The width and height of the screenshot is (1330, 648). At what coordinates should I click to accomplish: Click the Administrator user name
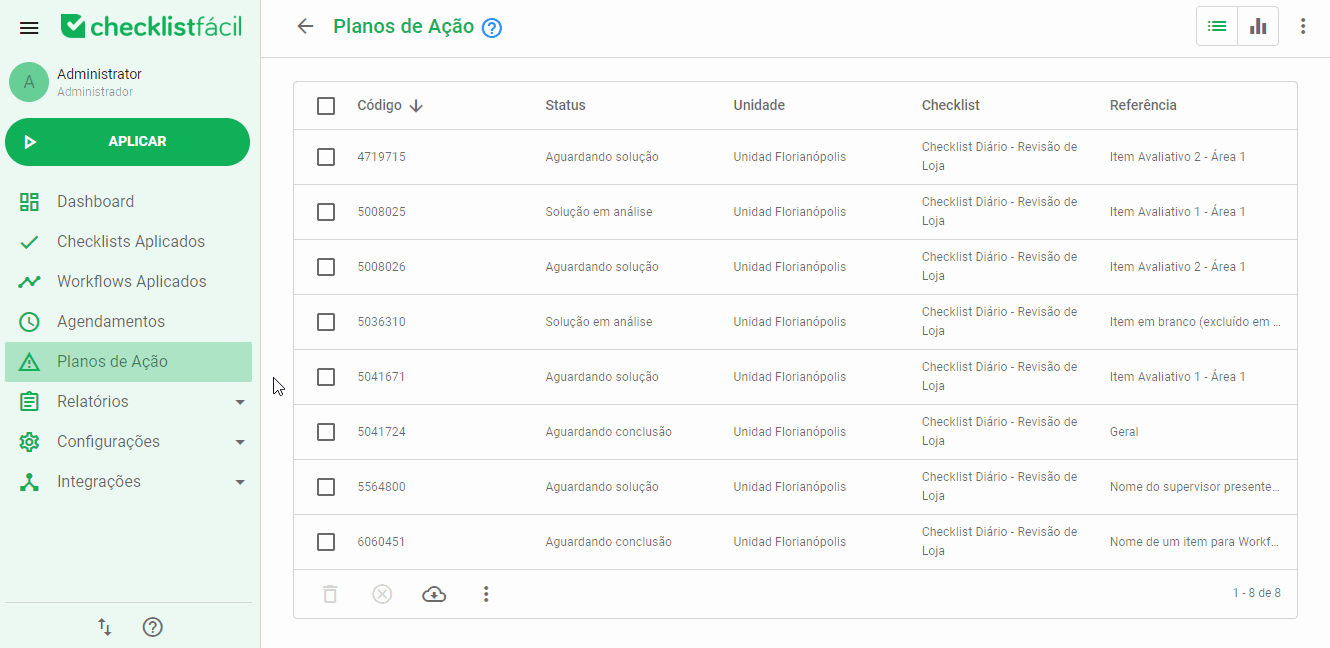(99, 74)
